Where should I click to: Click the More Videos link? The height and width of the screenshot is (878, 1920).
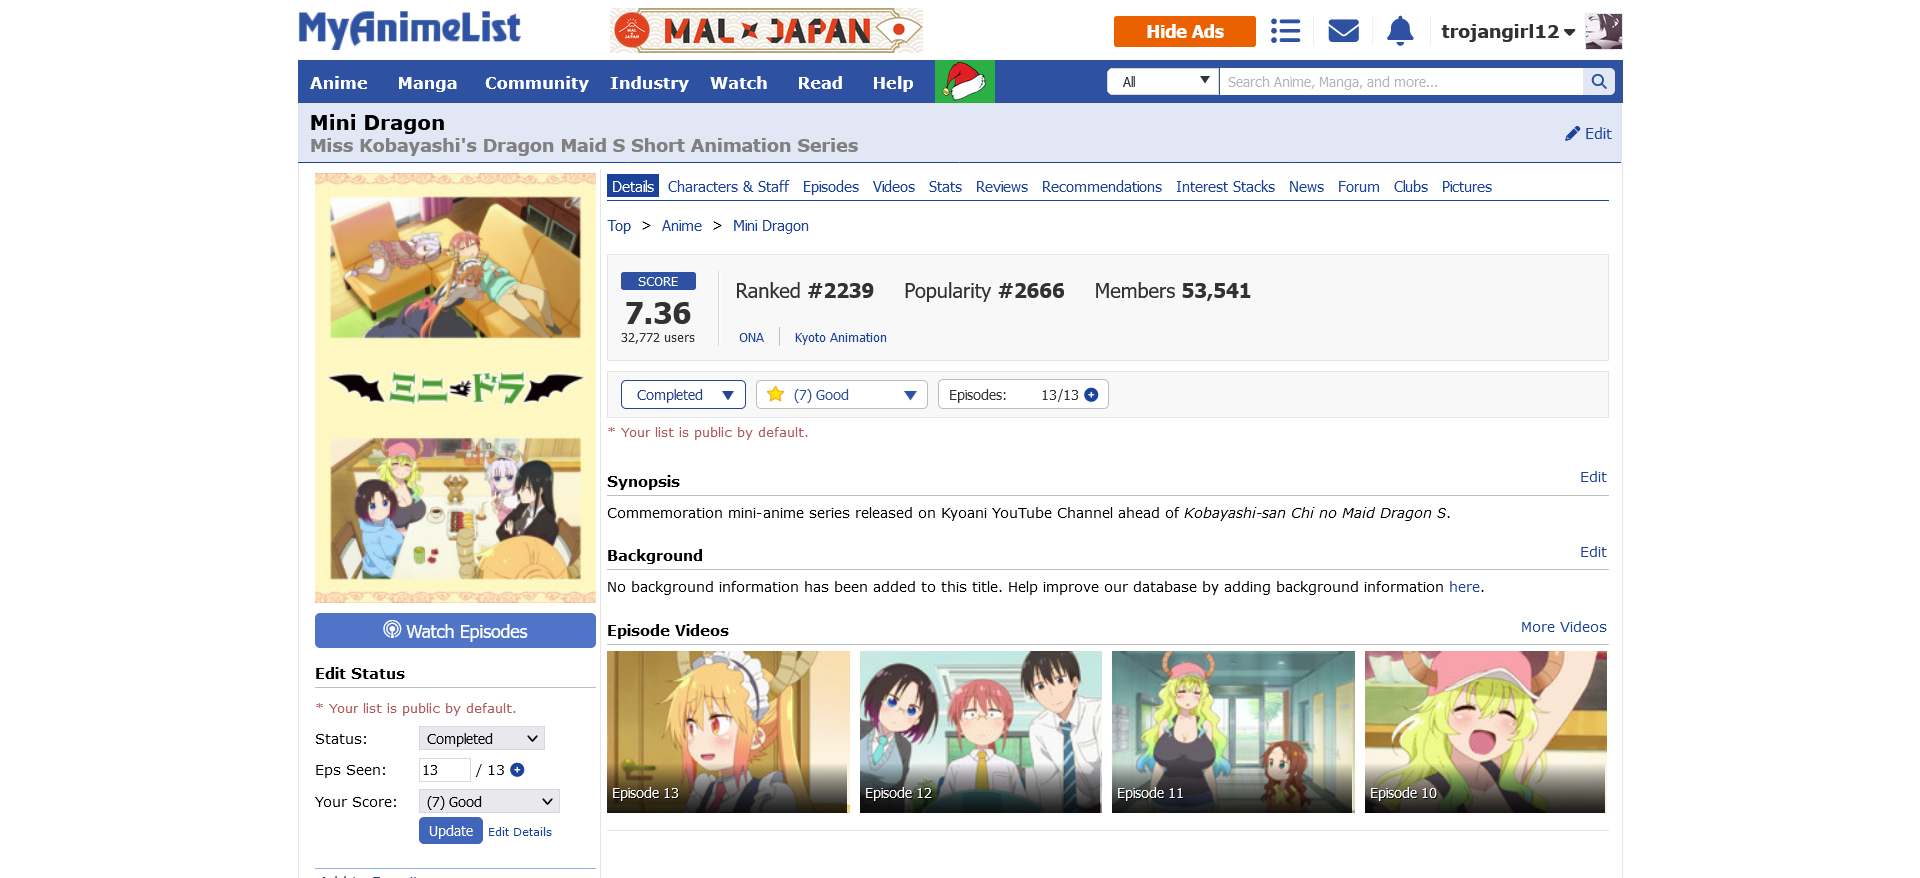[x=1564, y=627]
